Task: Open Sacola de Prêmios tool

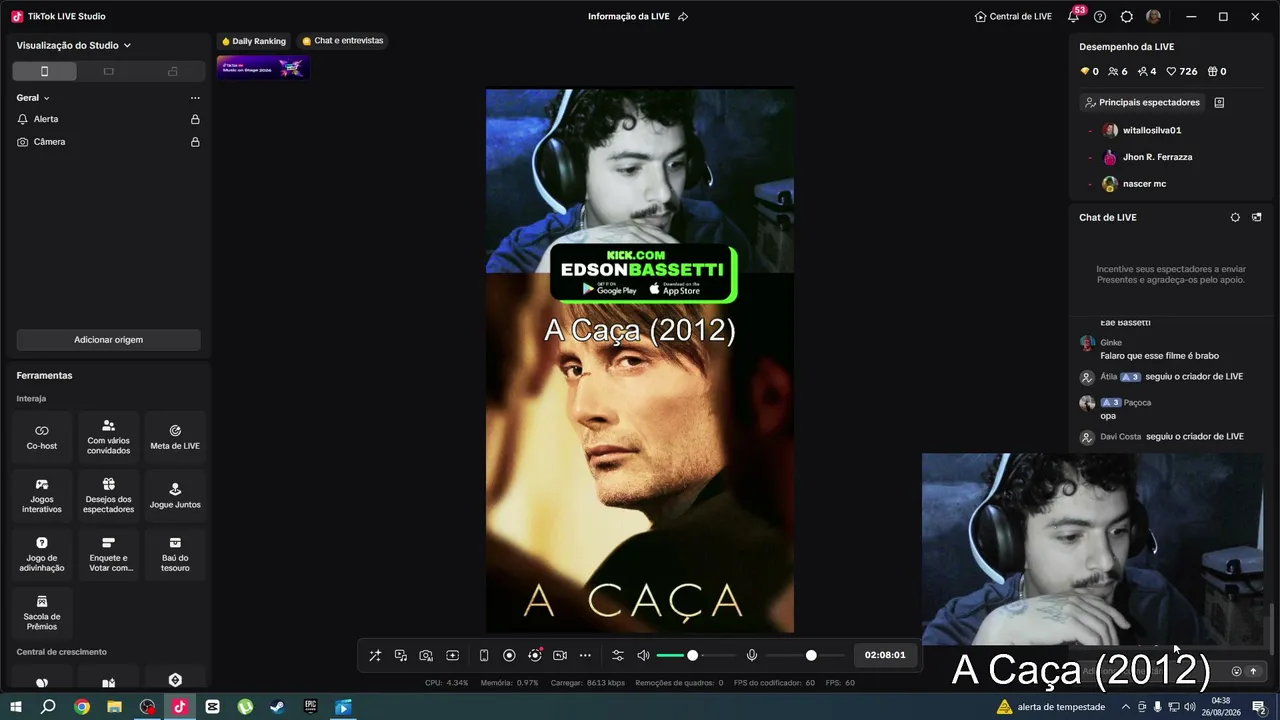Action: coord(42,613)
